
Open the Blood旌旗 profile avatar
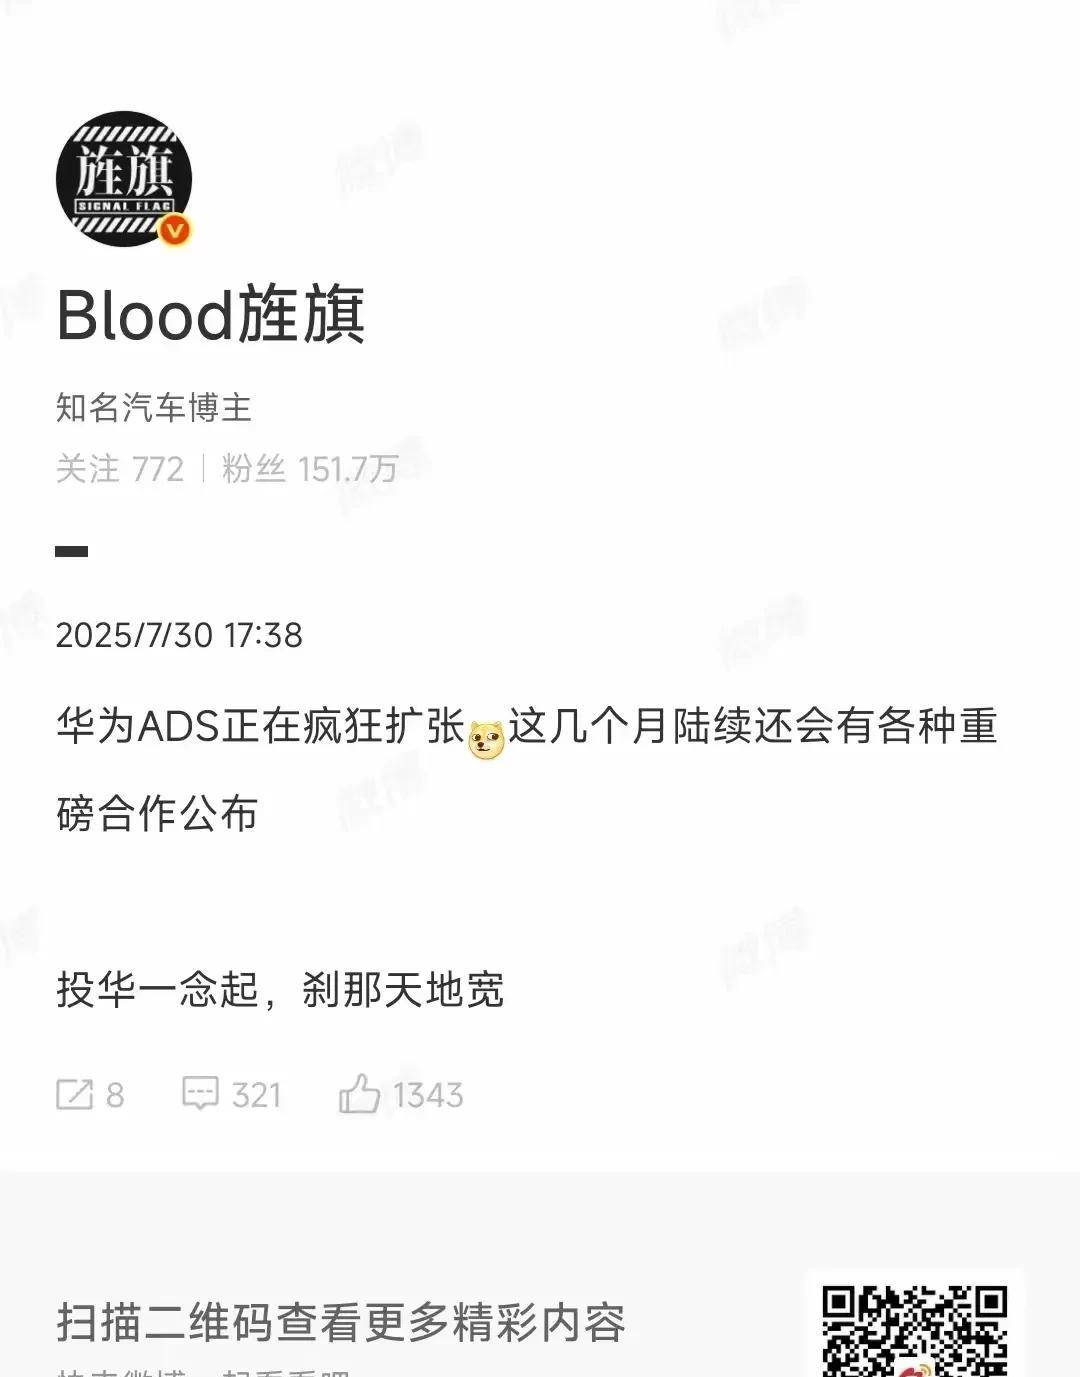pos(124,178)
